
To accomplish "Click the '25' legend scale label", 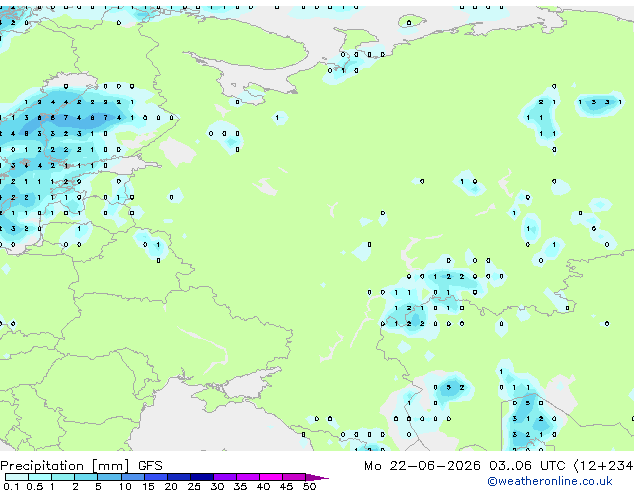I will [x=194, y=486].
